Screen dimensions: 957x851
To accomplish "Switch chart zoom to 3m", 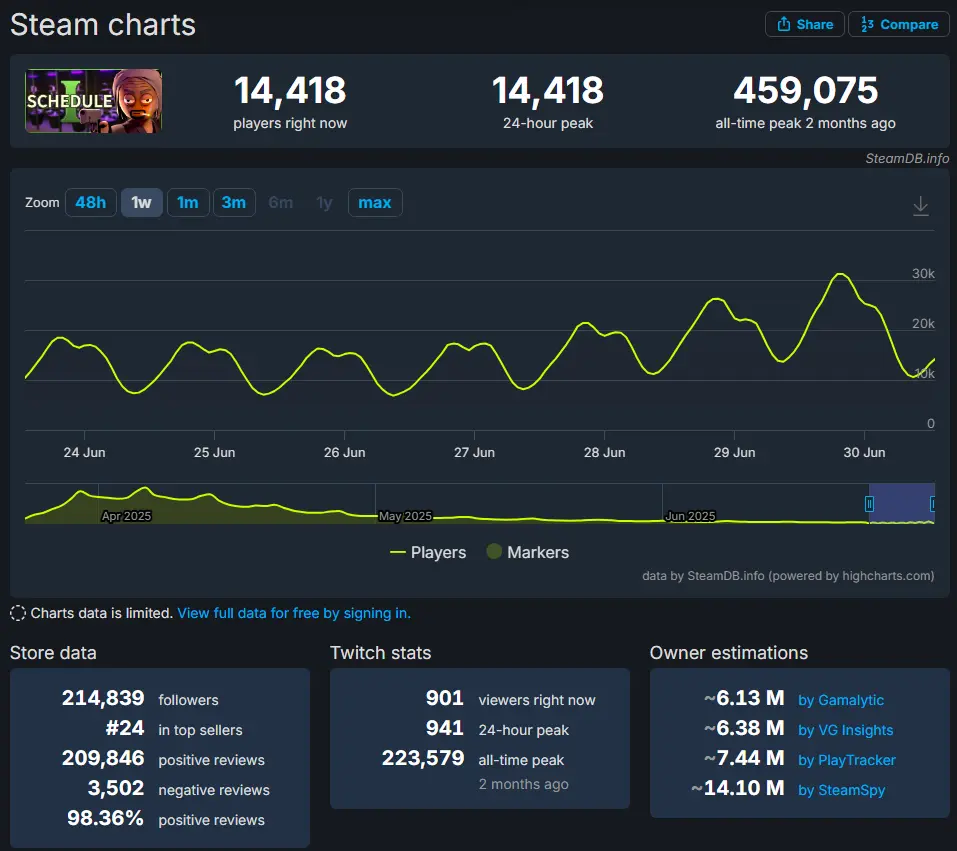I will (233, 203).
